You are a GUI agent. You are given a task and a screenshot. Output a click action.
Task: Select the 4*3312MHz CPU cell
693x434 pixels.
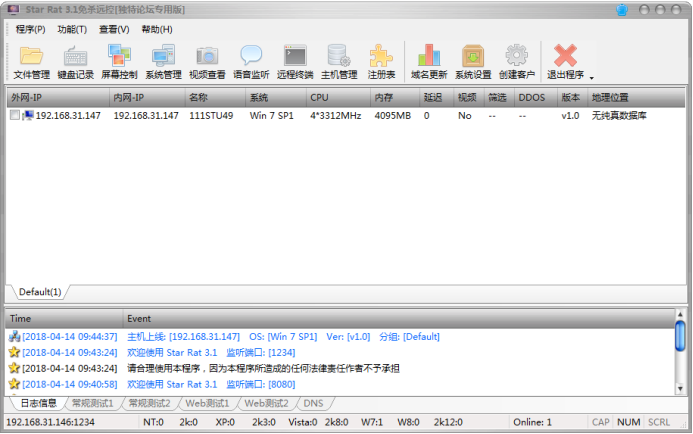[x=335, y=116]
